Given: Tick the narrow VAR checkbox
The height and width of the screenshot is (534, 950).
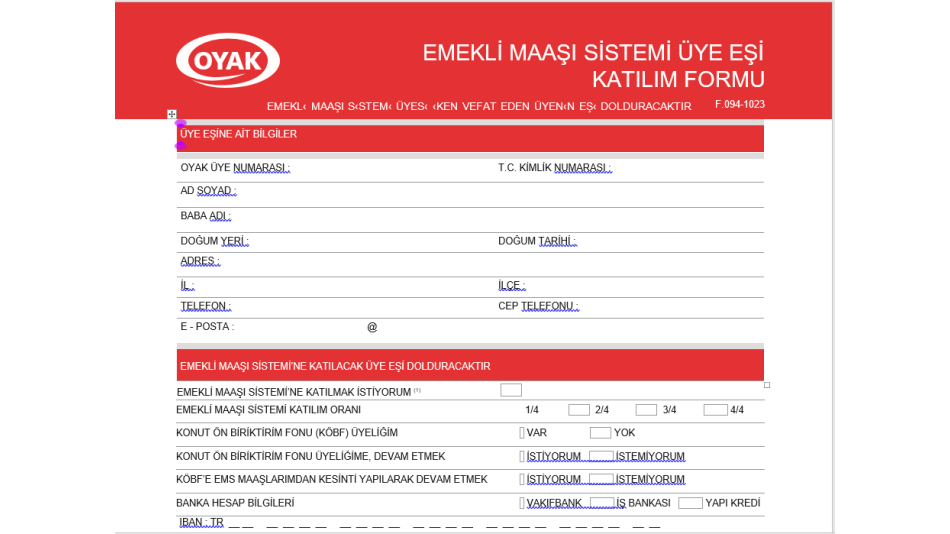Looking at the screenshot, I should tap(522, 433).
